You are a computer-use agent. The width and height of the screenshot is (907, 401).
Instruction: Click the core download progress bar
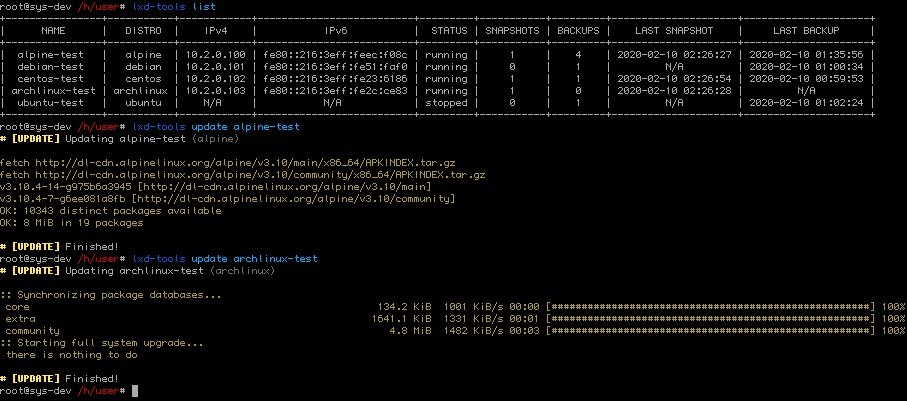710,307
